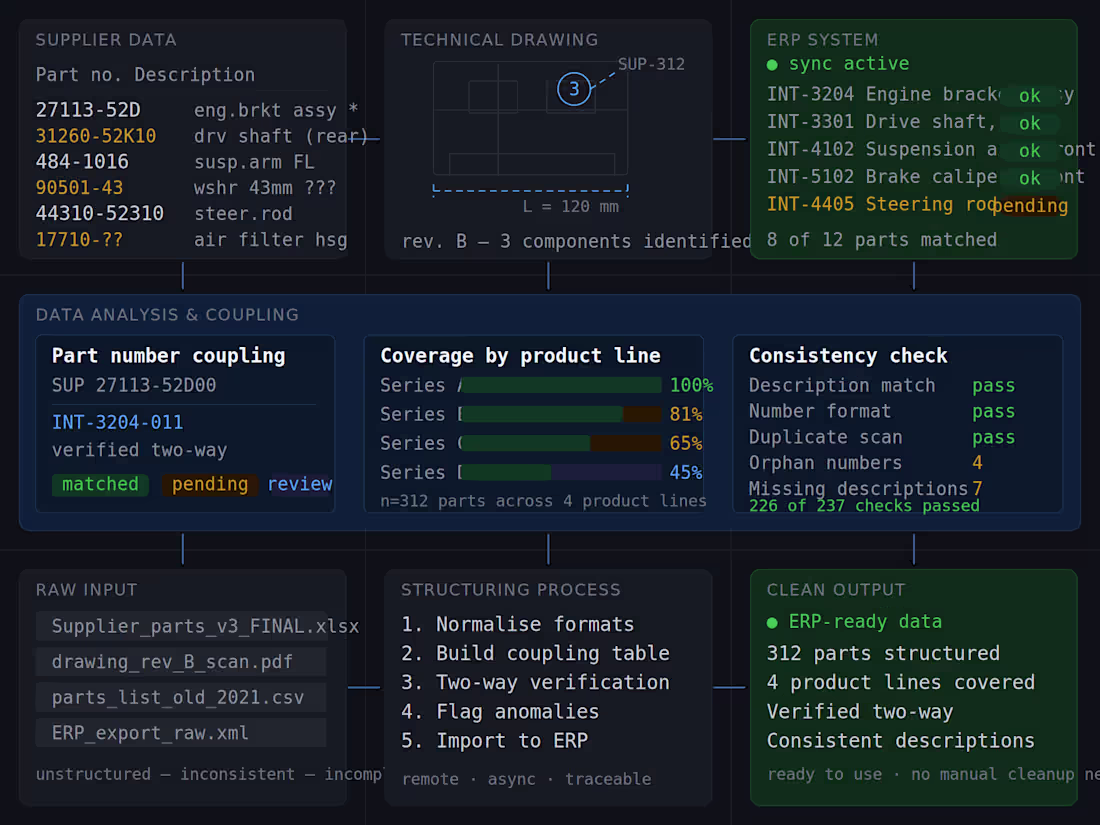Select supplier part 17710-??
1100x825 pixels.
[x=79, y=240]
